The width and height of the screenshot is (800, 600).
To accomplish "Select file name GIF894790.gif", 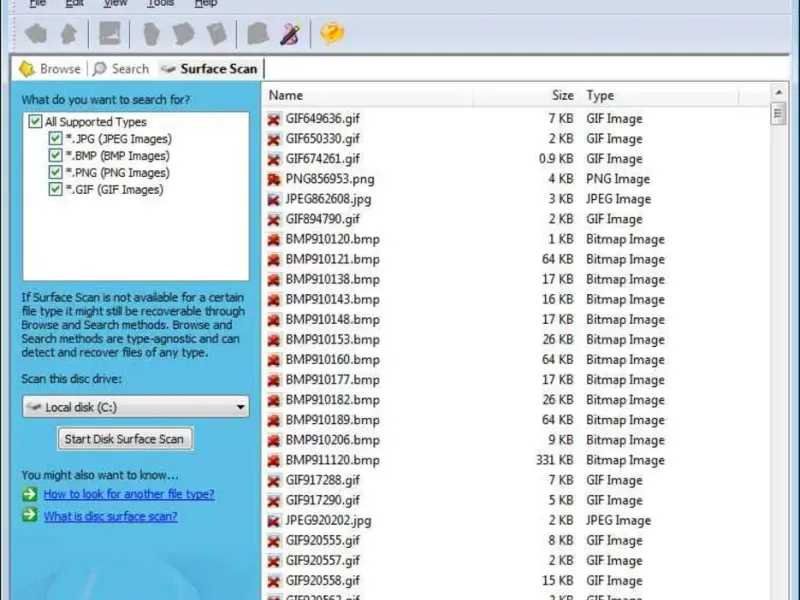I will coord(322,219).
